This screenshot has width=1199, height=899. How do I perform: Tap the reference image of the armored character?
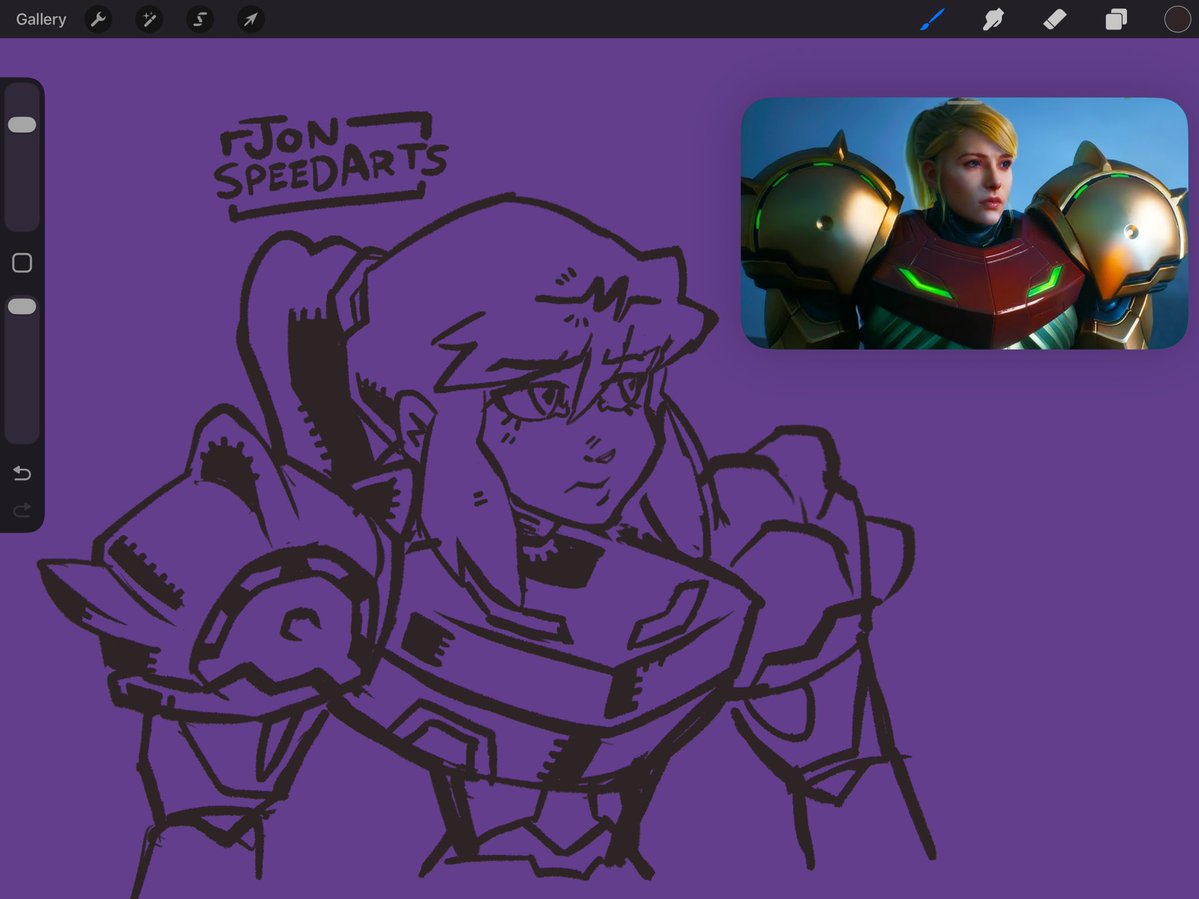964,223
